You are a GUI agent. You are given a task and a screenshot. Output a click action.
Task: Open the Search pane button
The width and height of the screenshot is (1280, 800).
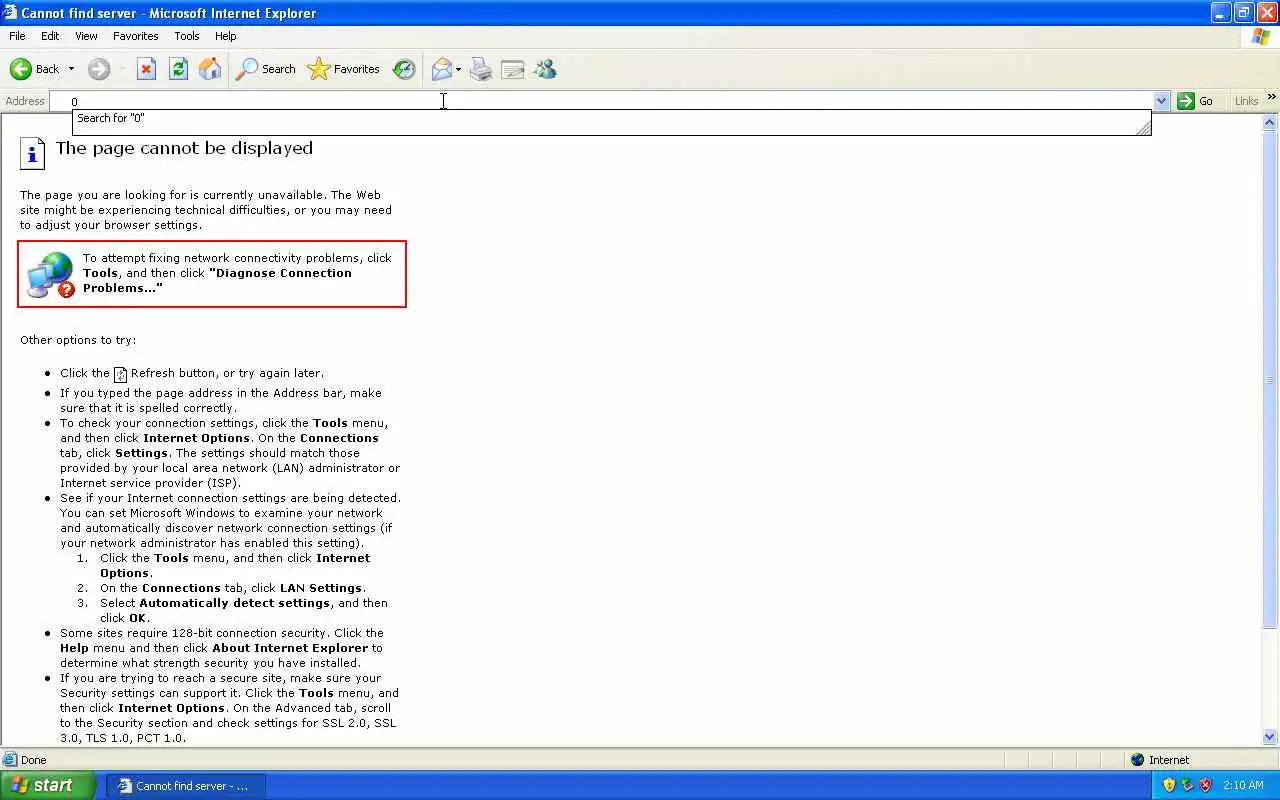[265, 69]
